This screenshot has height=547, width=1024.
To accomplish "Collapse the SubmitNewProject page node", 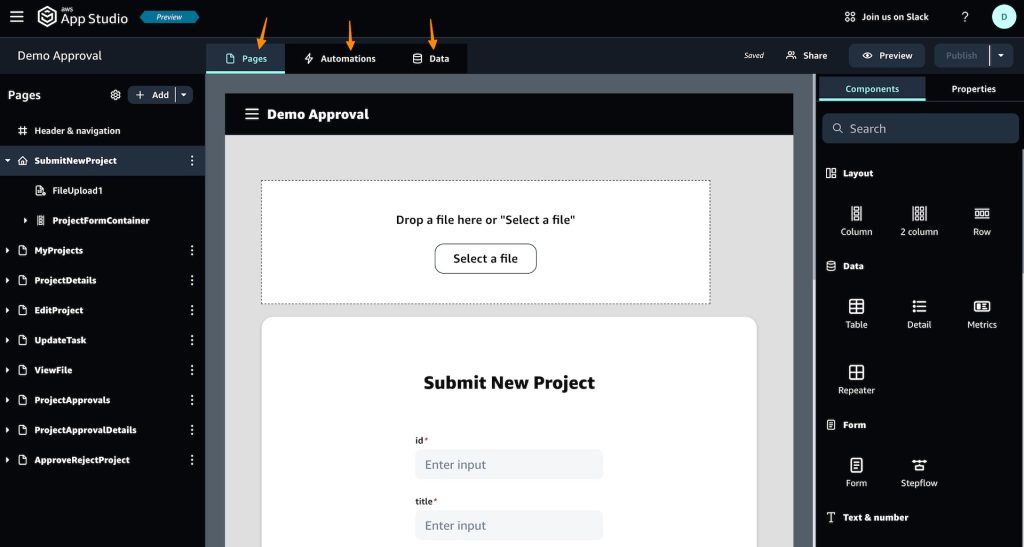I will [x=8, y=161].
